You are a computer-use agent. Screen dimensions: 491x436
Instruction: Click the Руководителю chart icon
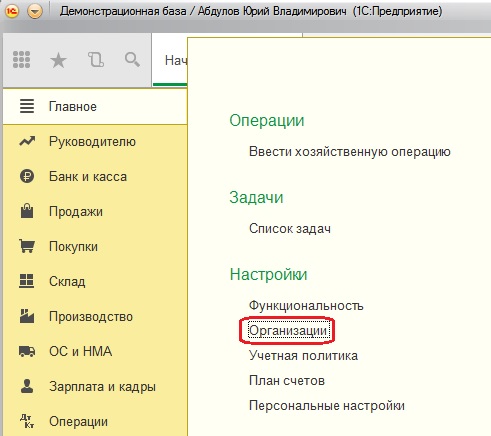(x=27, y=141)
